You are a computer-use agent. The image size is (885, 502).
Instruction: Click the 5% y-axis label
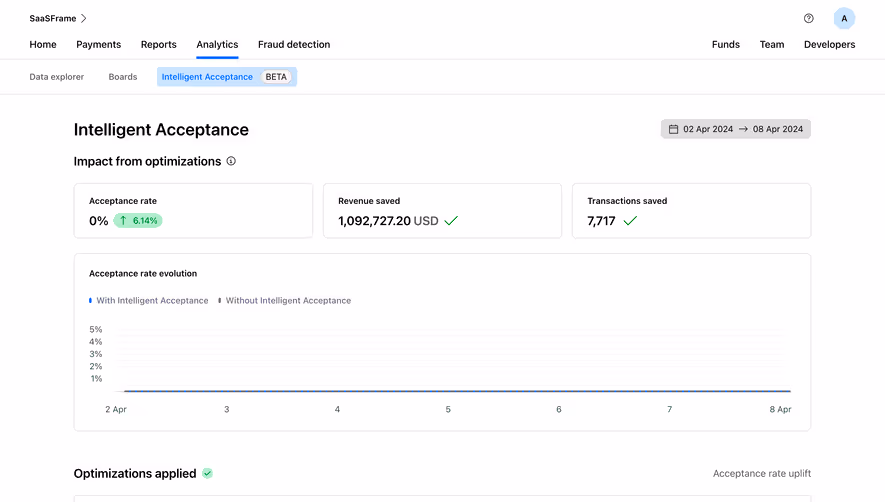[95, 329]
